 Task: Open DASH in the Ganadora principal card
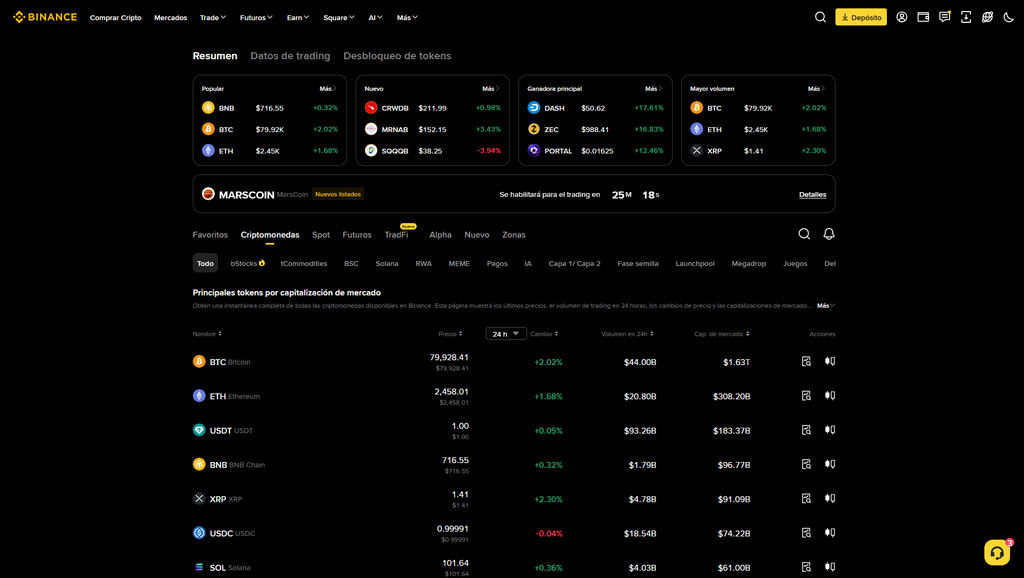pos(596,108)
